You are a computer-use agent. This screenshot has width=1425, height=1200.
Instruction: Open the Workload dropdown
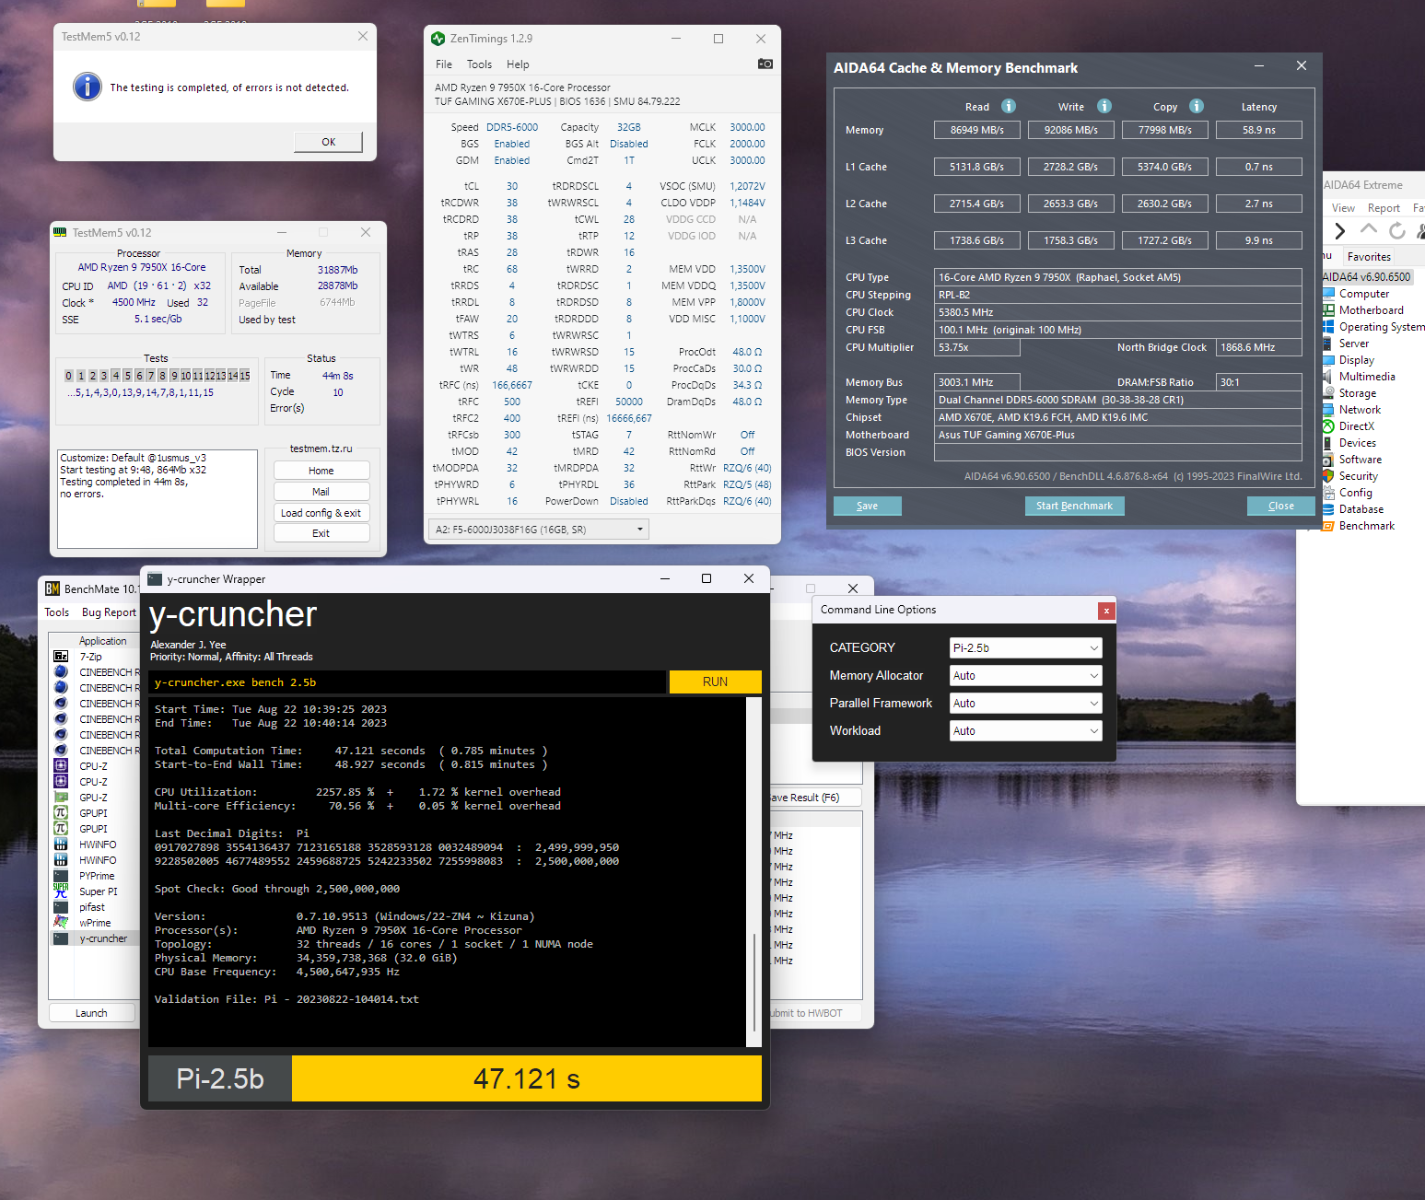click(1026, 731)
